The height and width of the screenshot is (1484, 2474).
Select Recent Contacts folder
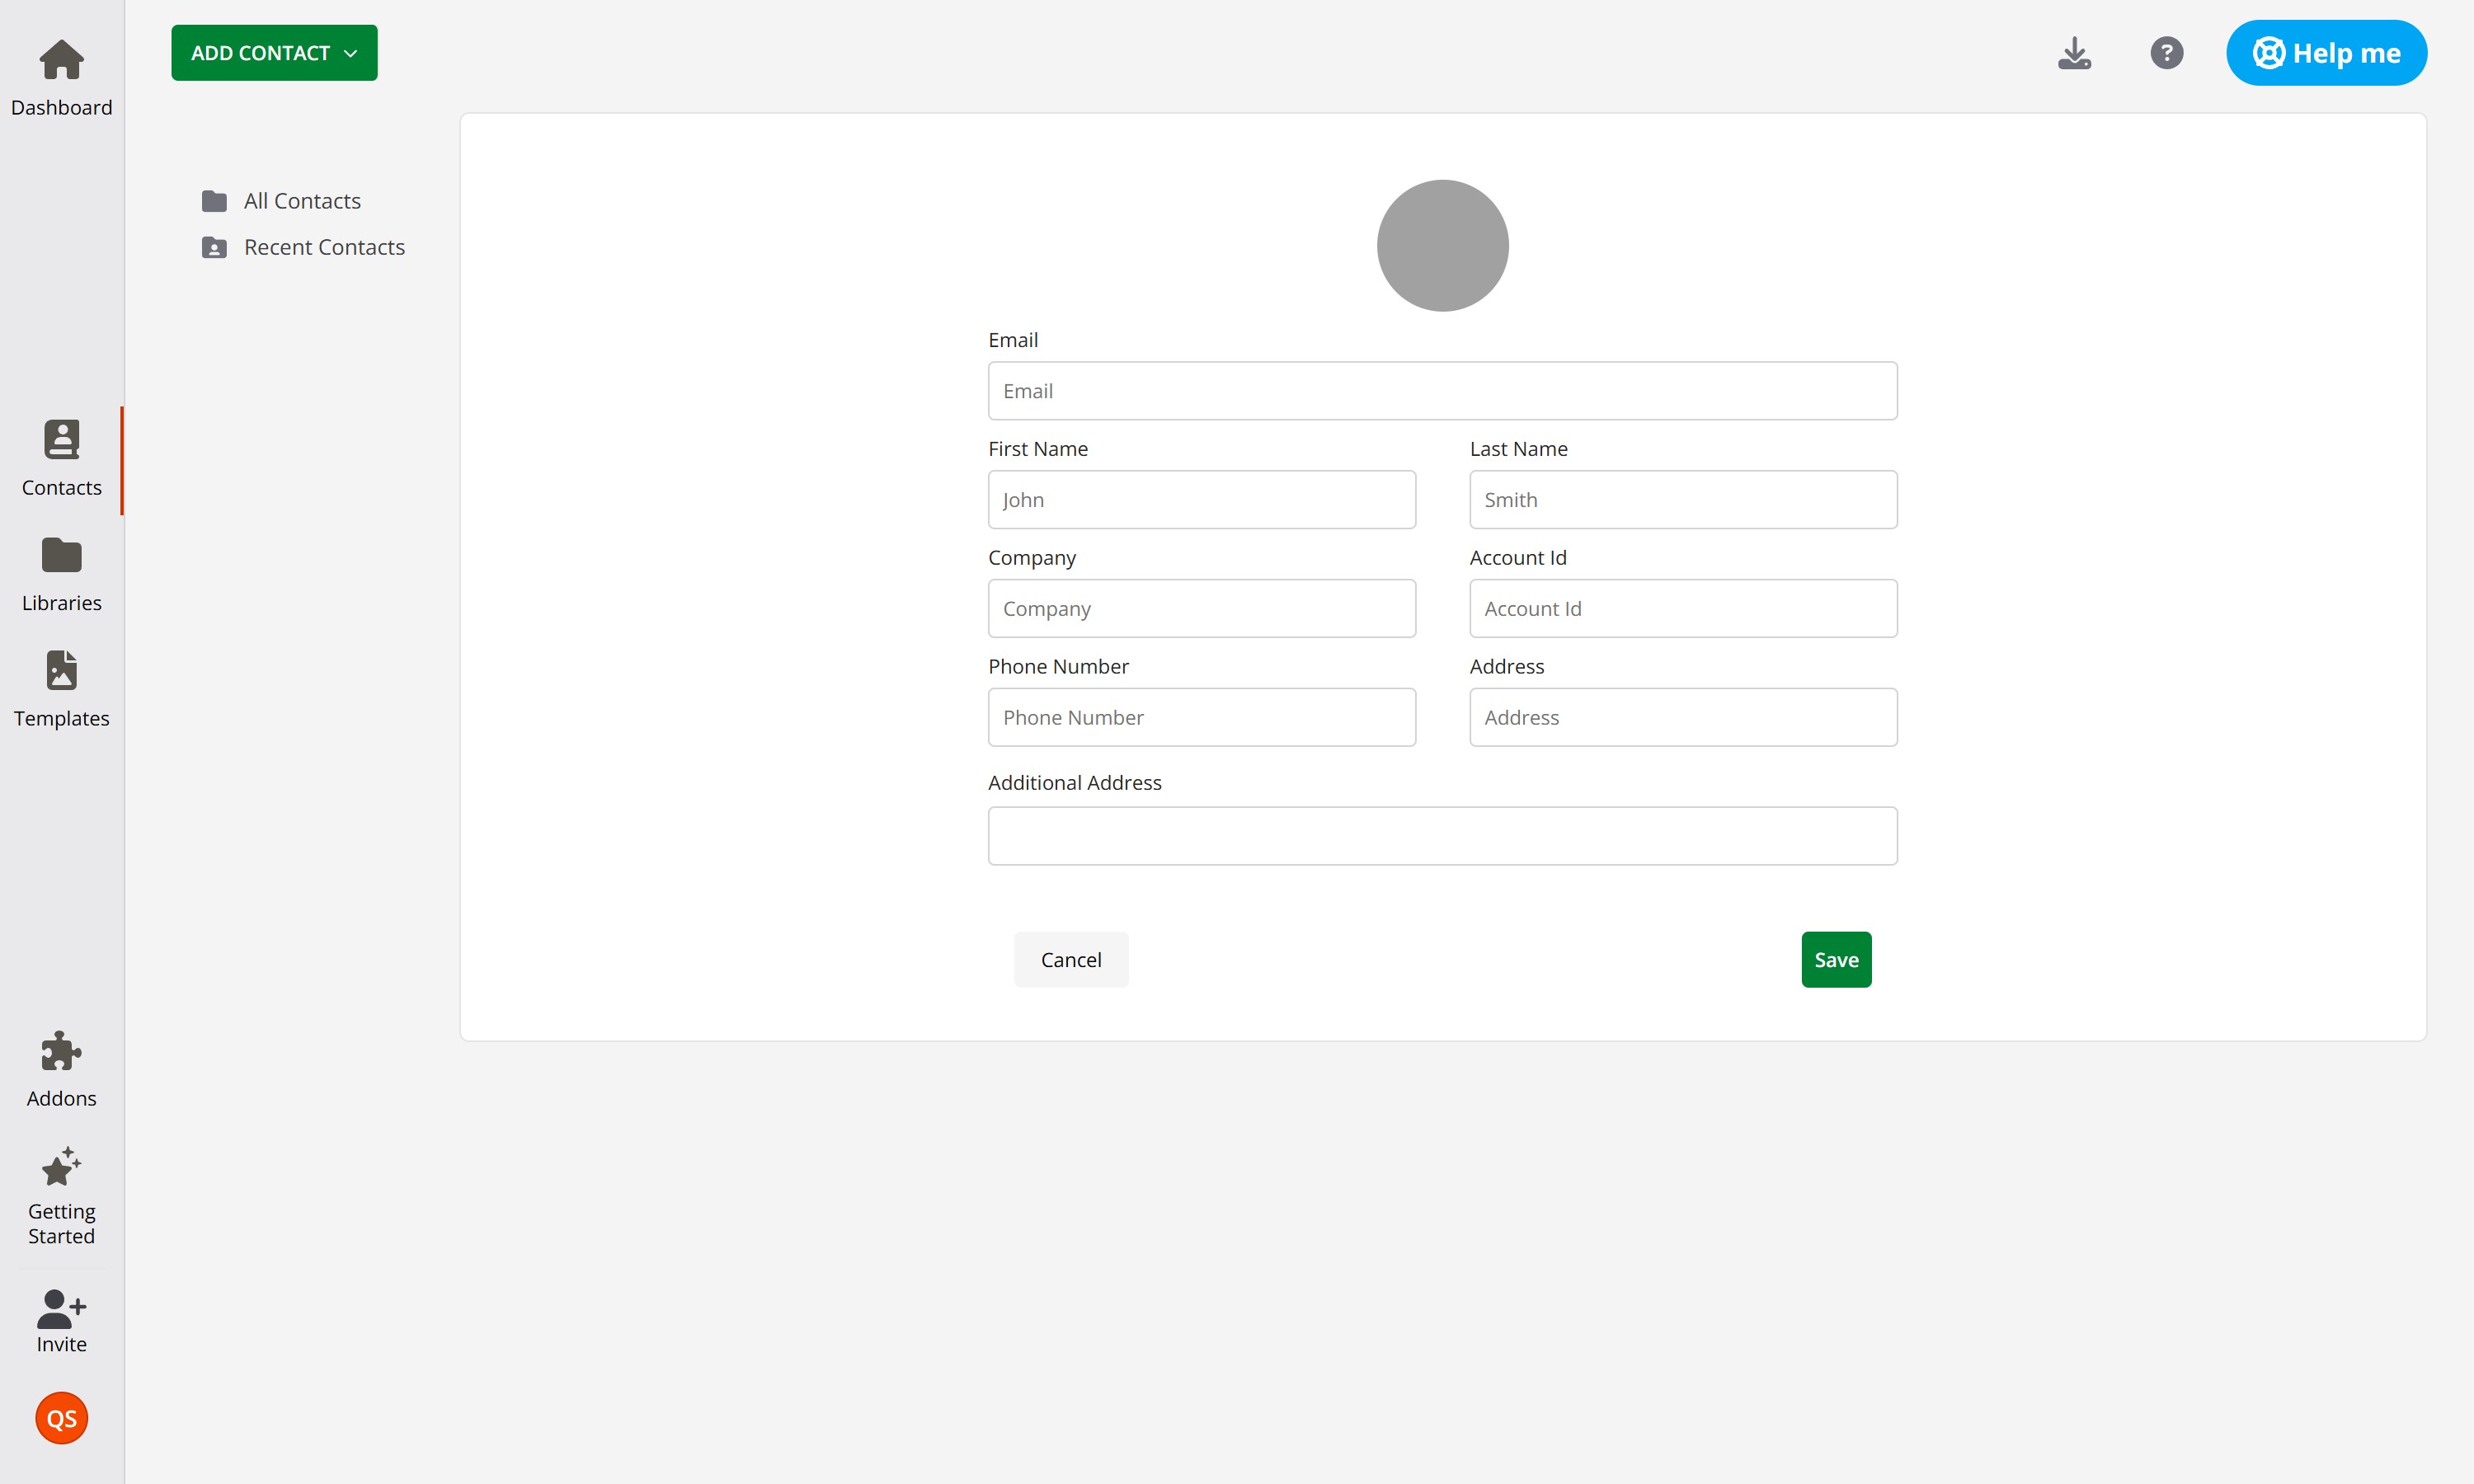click(323, 247)
